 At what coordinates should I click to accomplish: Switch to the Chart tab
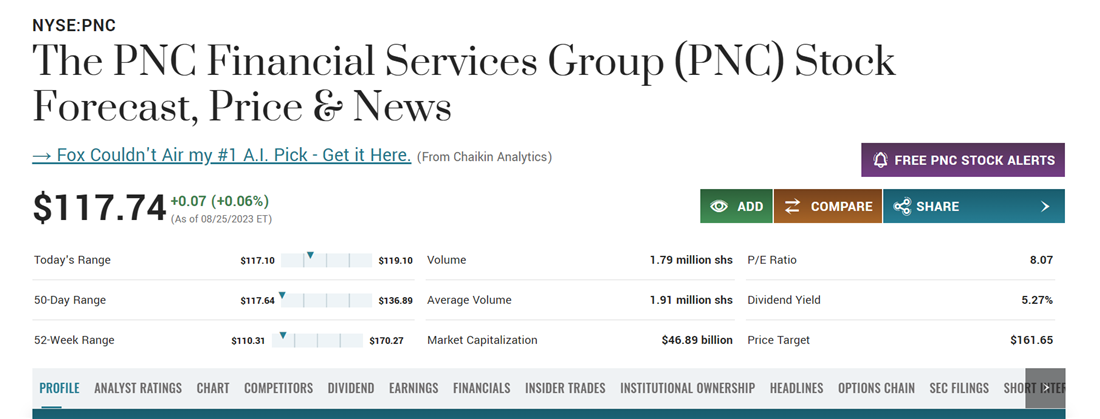pyautogui.click(x=213, y=388)
